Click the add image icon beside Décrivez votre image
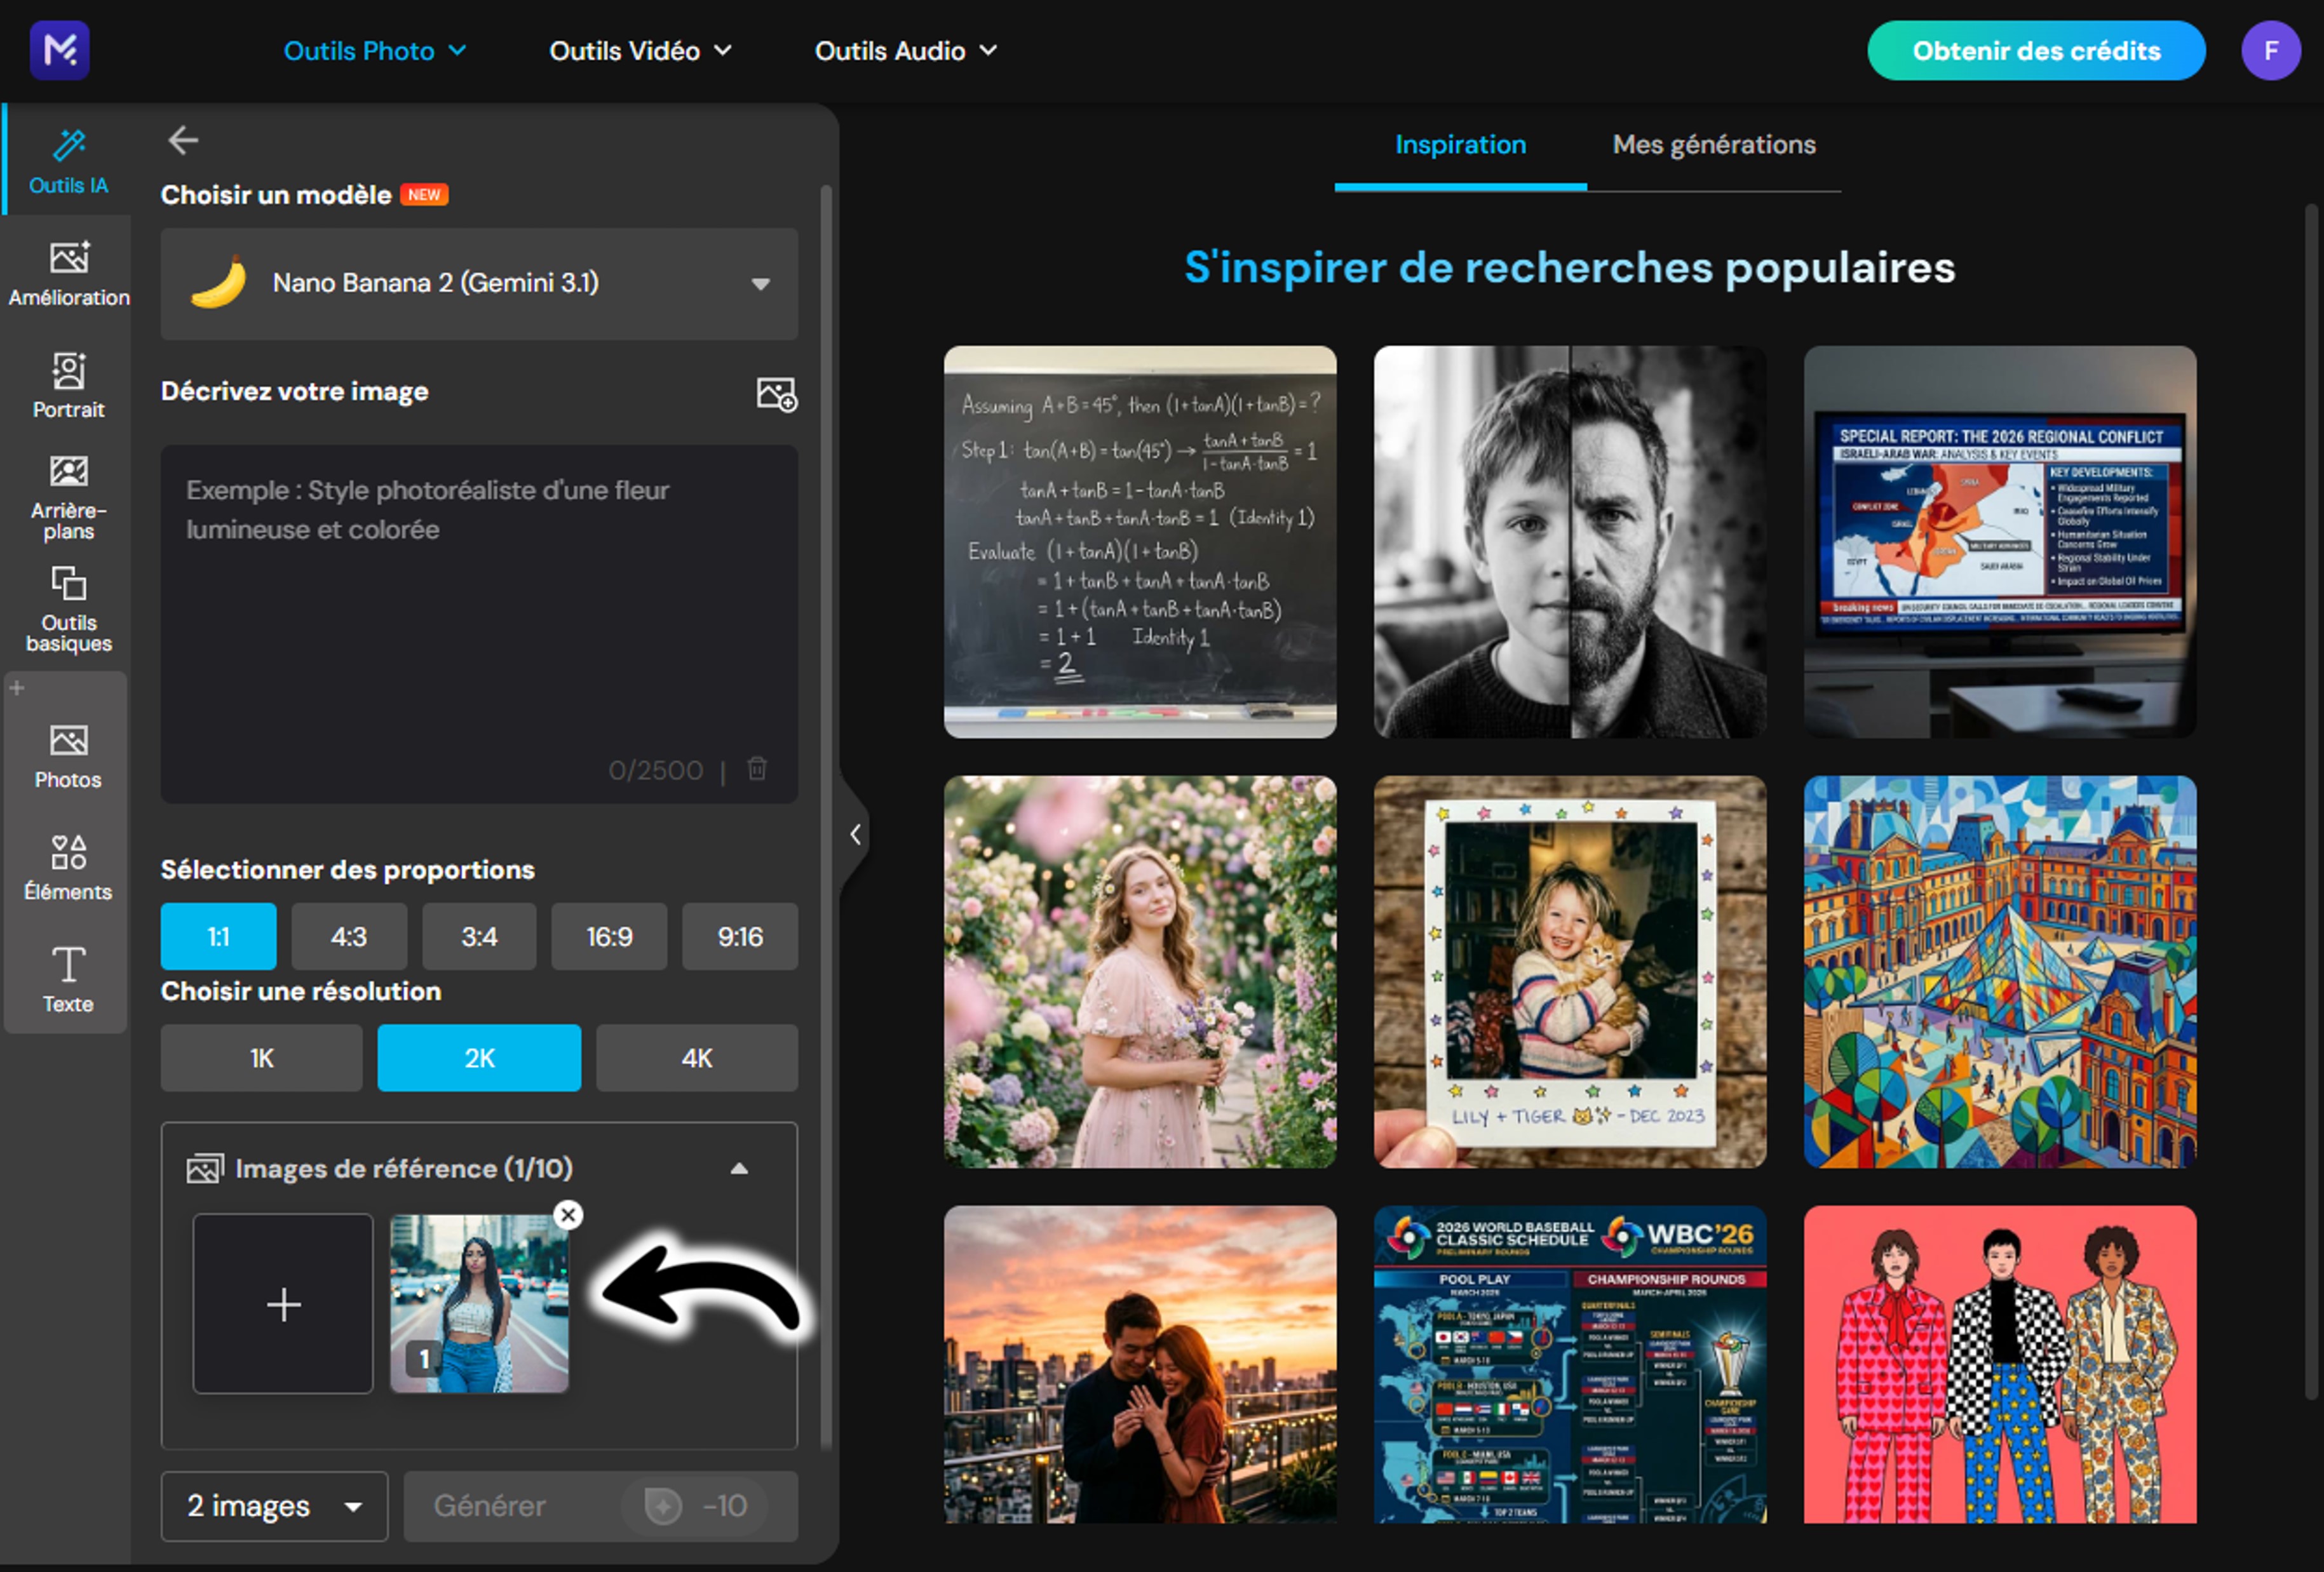This screenshot has height=1572, width=2324. tap(776, 394)
